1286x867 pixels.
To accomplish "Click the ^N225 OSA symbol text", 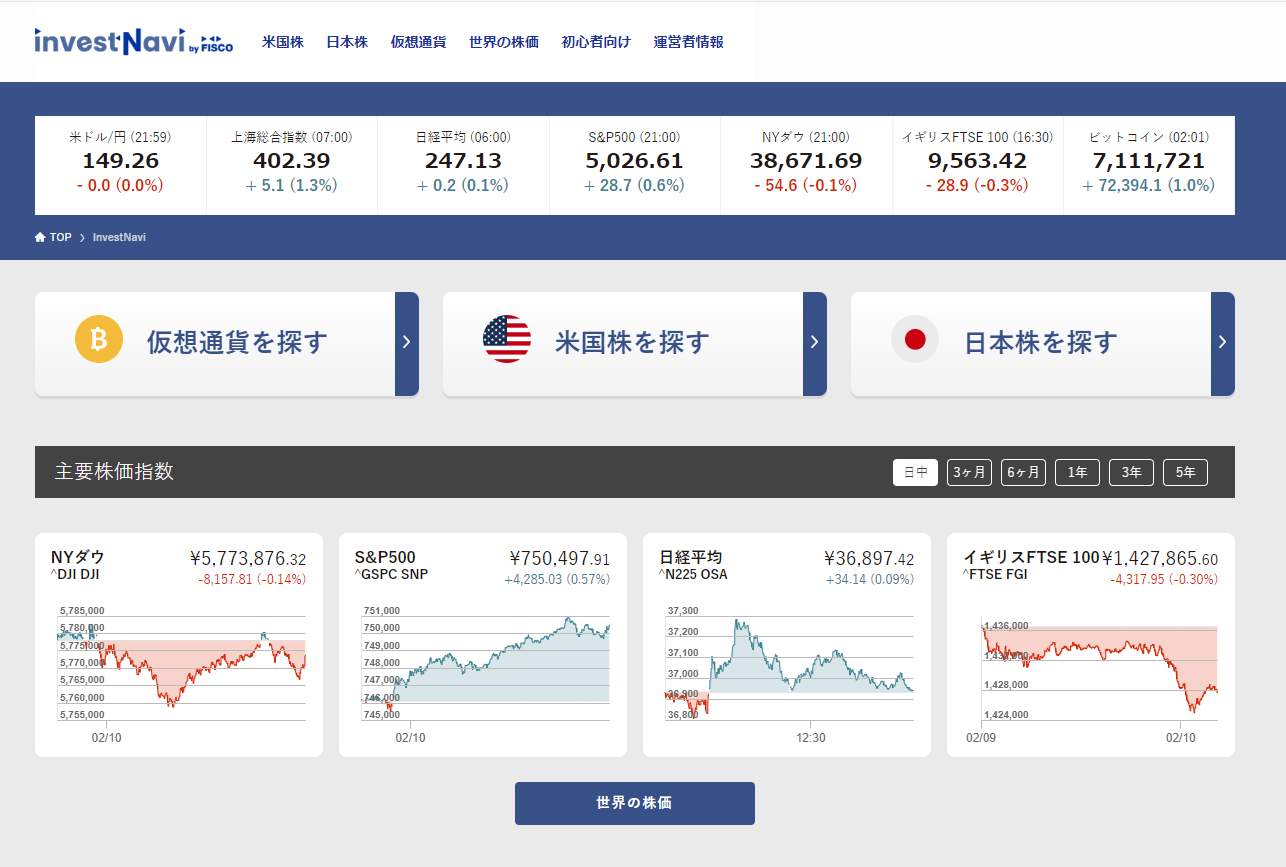I will click(693, 575).
